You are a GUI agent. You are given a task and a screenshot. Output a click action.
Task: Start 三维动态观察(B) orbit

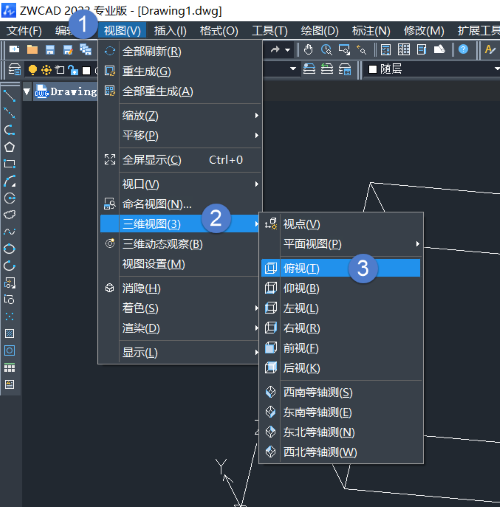pyautogui.click(x=180, y=244)
